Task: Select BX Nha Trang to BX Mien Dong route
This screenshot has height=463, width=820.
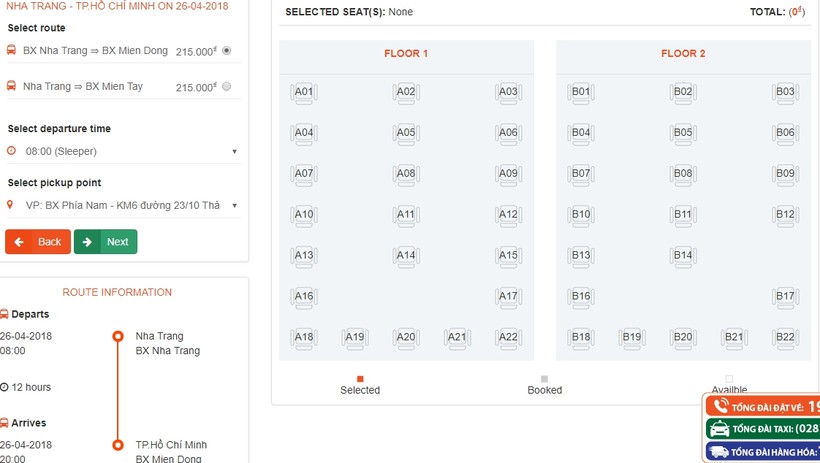Action: pos(226,51)
